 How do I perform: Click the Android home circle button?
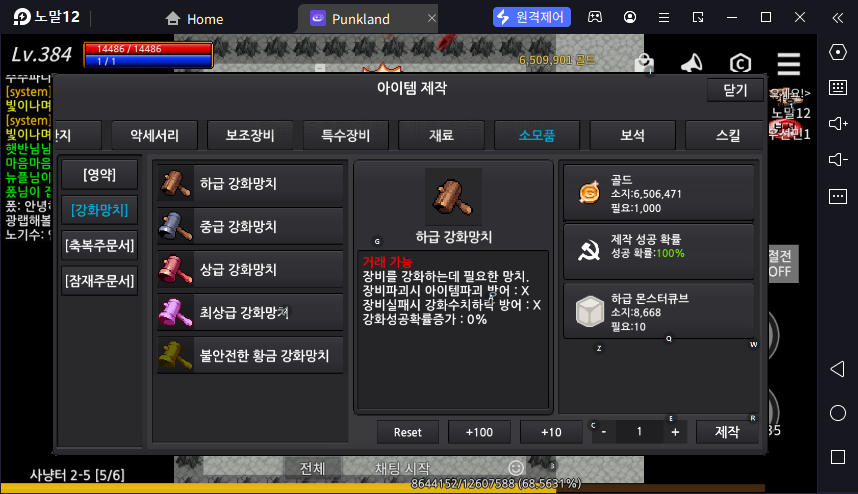pos(838,413)
